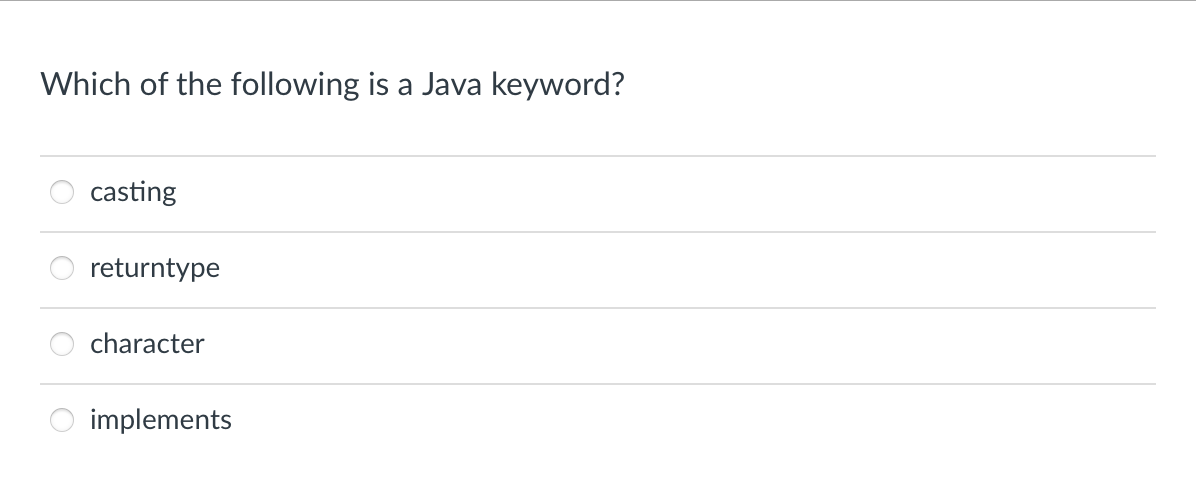Pick the first answer option's circle
The height and width of the screenshot is (498, 1196).
63,192
